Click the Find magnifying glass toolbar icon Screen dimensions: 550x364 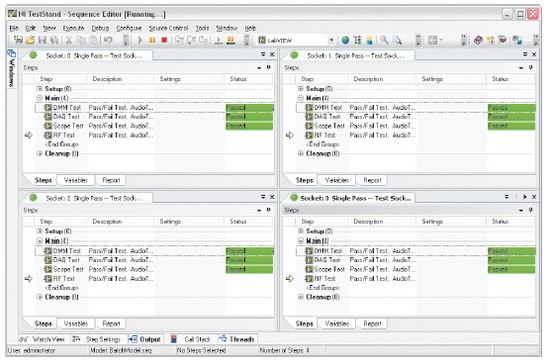(384, 40)
